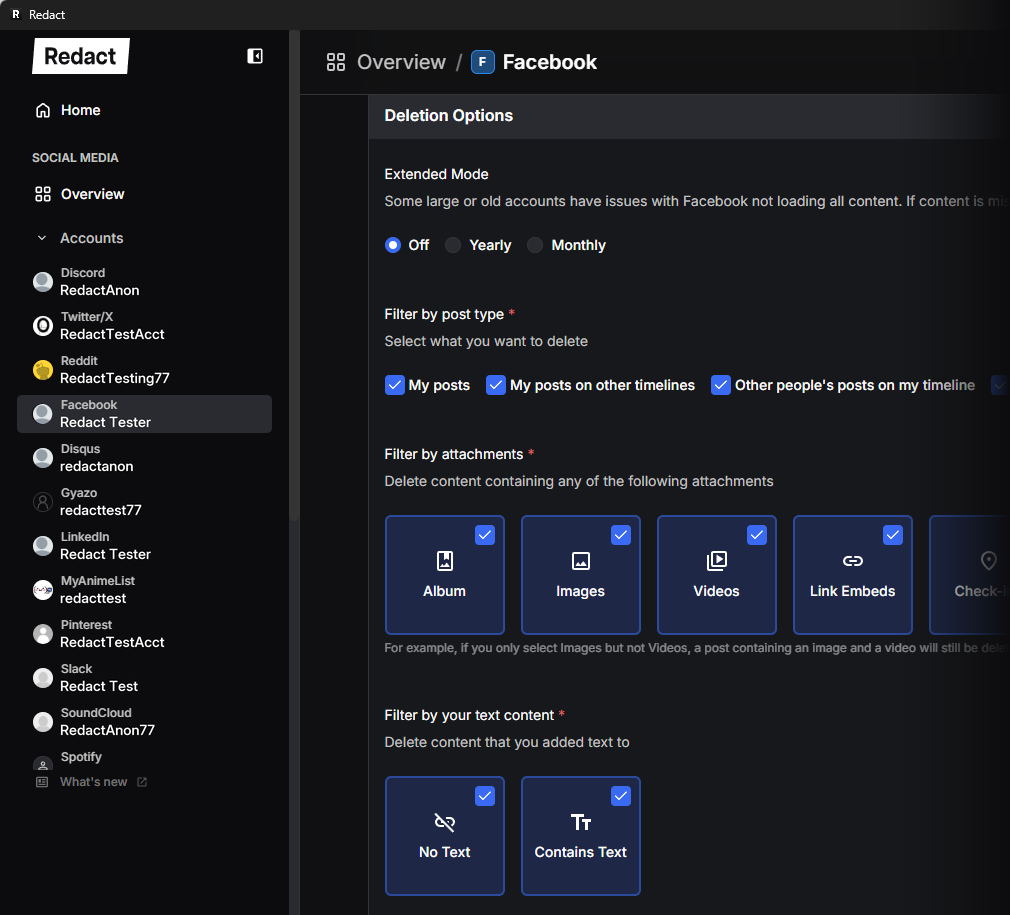
Task: Open What's new link
Action: 93,782
